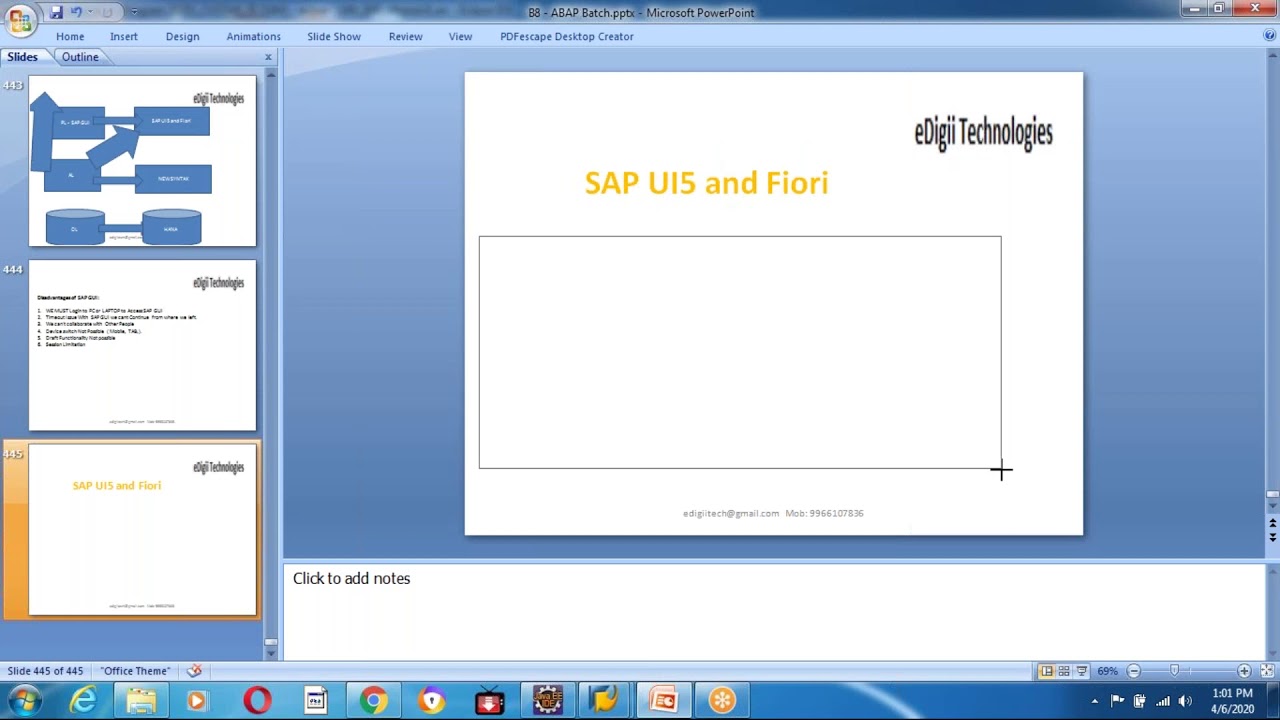Open the Action Center flag icon
This screenshot has width=1280, height=720.
click(x=1117, y=701)
